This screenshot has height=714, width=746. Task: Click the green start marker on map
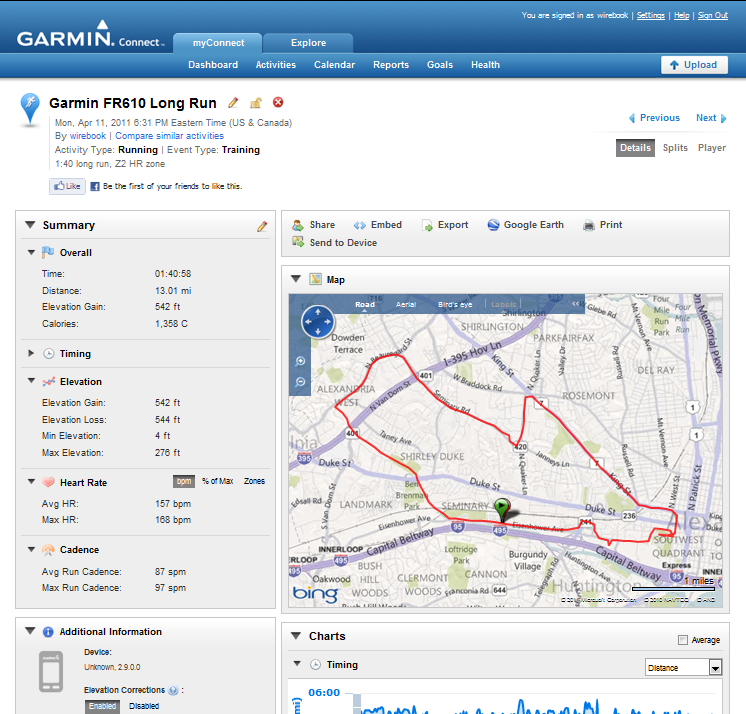click(x=502, y=509)
